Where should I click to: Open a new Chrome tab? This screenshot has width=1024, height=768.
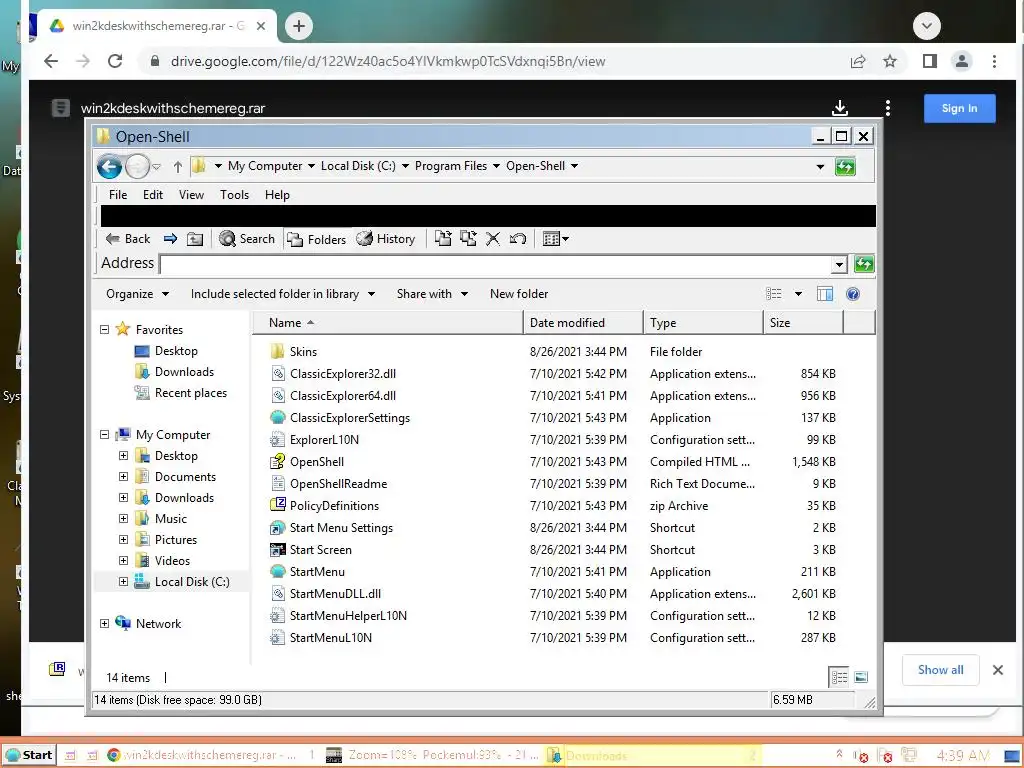(x=299, y=26)
